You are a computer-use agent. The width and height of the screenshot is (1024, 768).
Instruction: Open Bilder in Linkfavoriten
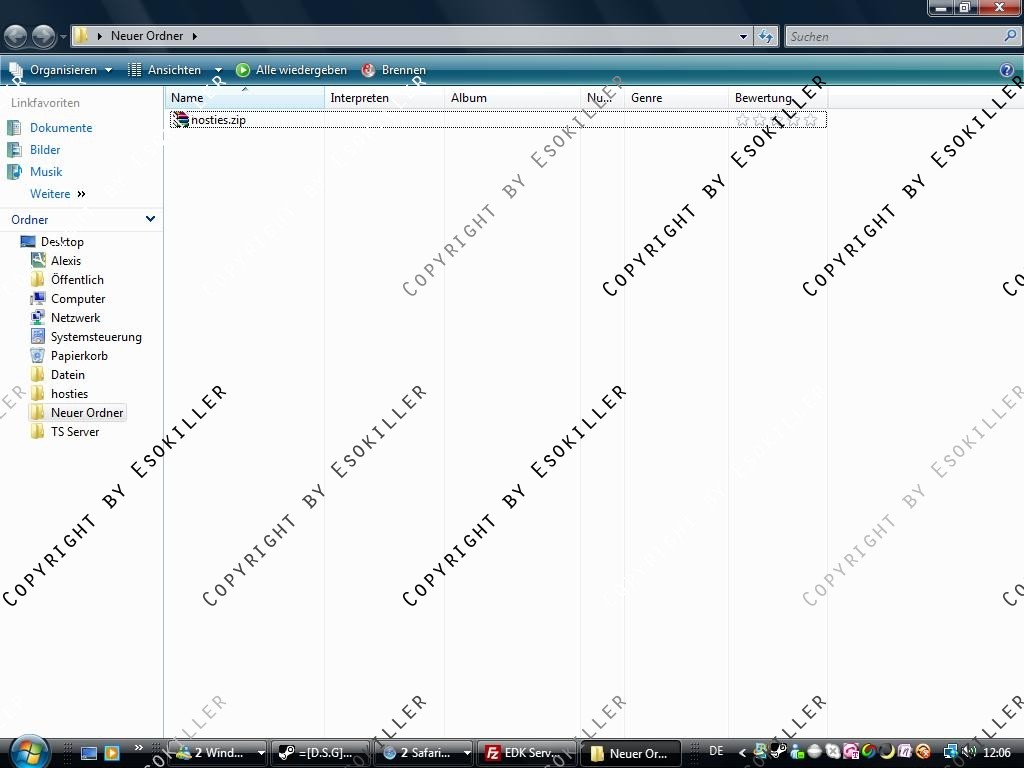(x=45, y=150)
